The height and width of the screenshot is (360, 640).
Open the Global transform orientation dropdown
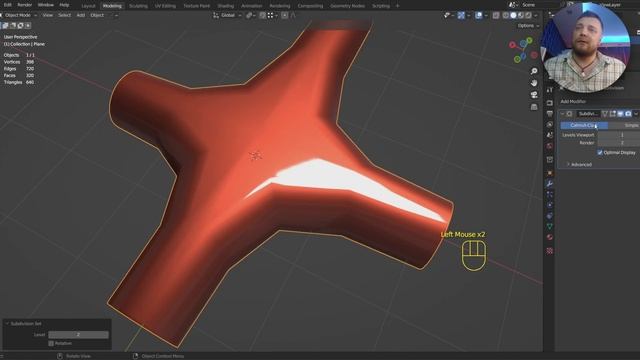click(x=228, y=15)
